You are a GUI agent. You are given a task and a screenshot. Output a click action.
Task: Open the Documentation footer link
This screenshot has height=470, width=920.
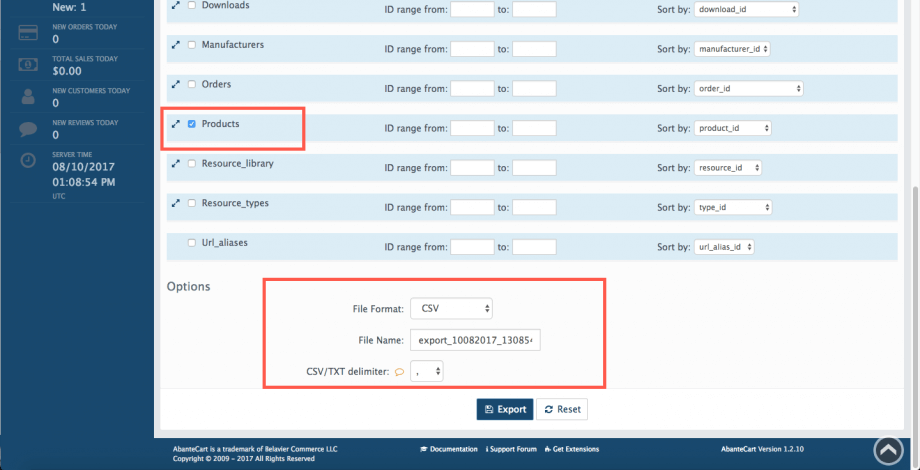[x=449, y=450]
